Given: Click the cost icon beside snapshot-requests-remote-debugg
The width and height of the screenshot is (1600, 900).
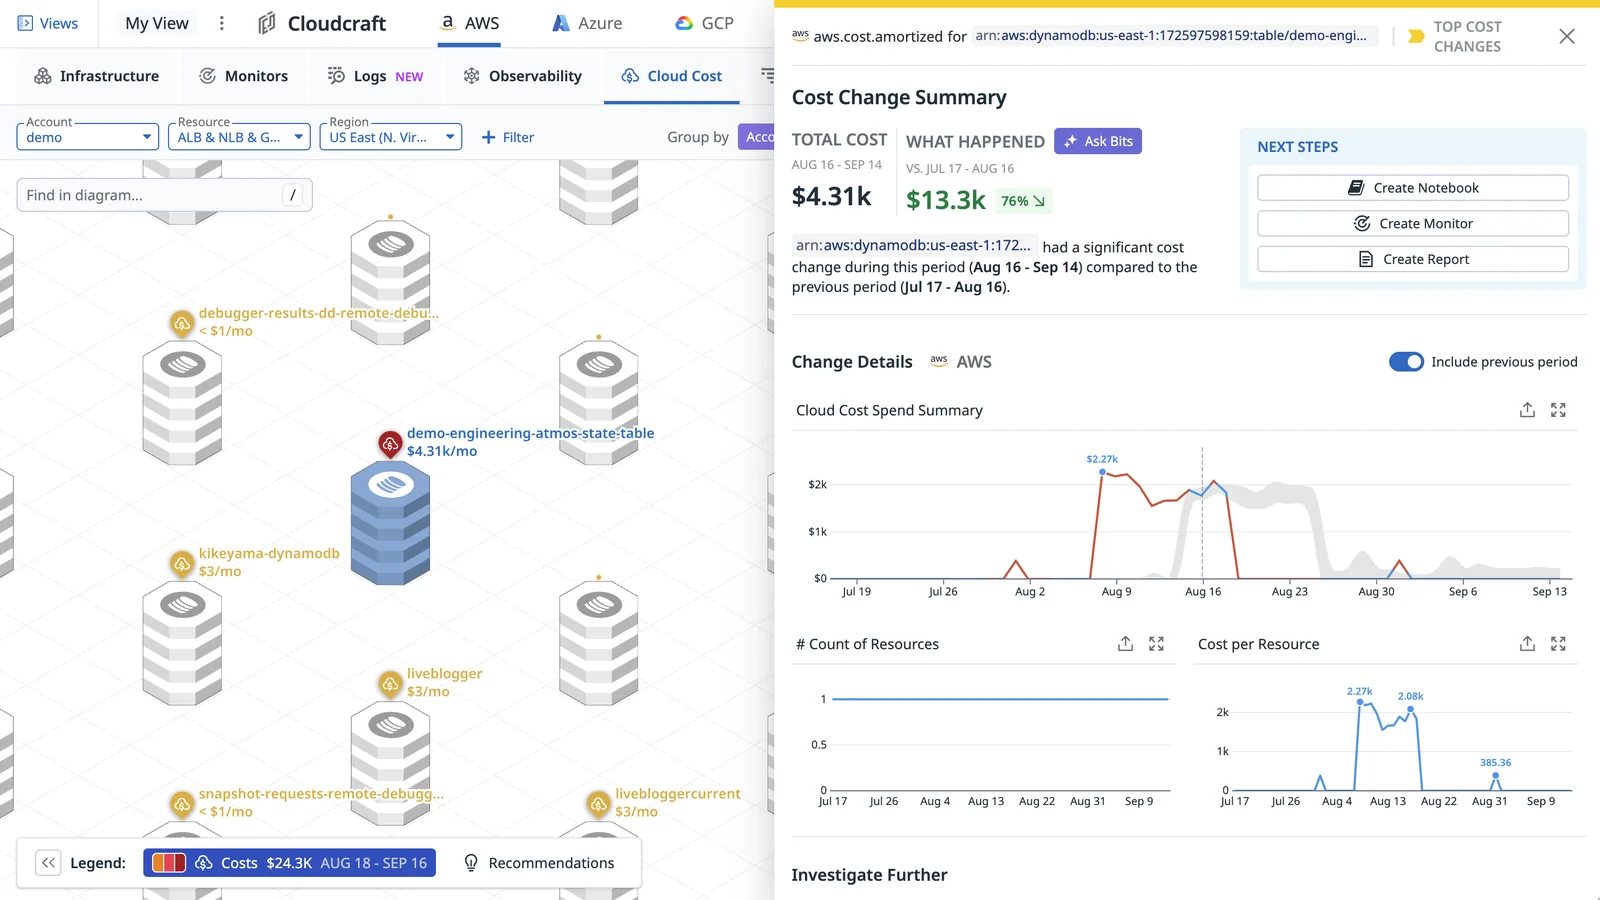Looking at the screenshot, I should click(182, 803).
